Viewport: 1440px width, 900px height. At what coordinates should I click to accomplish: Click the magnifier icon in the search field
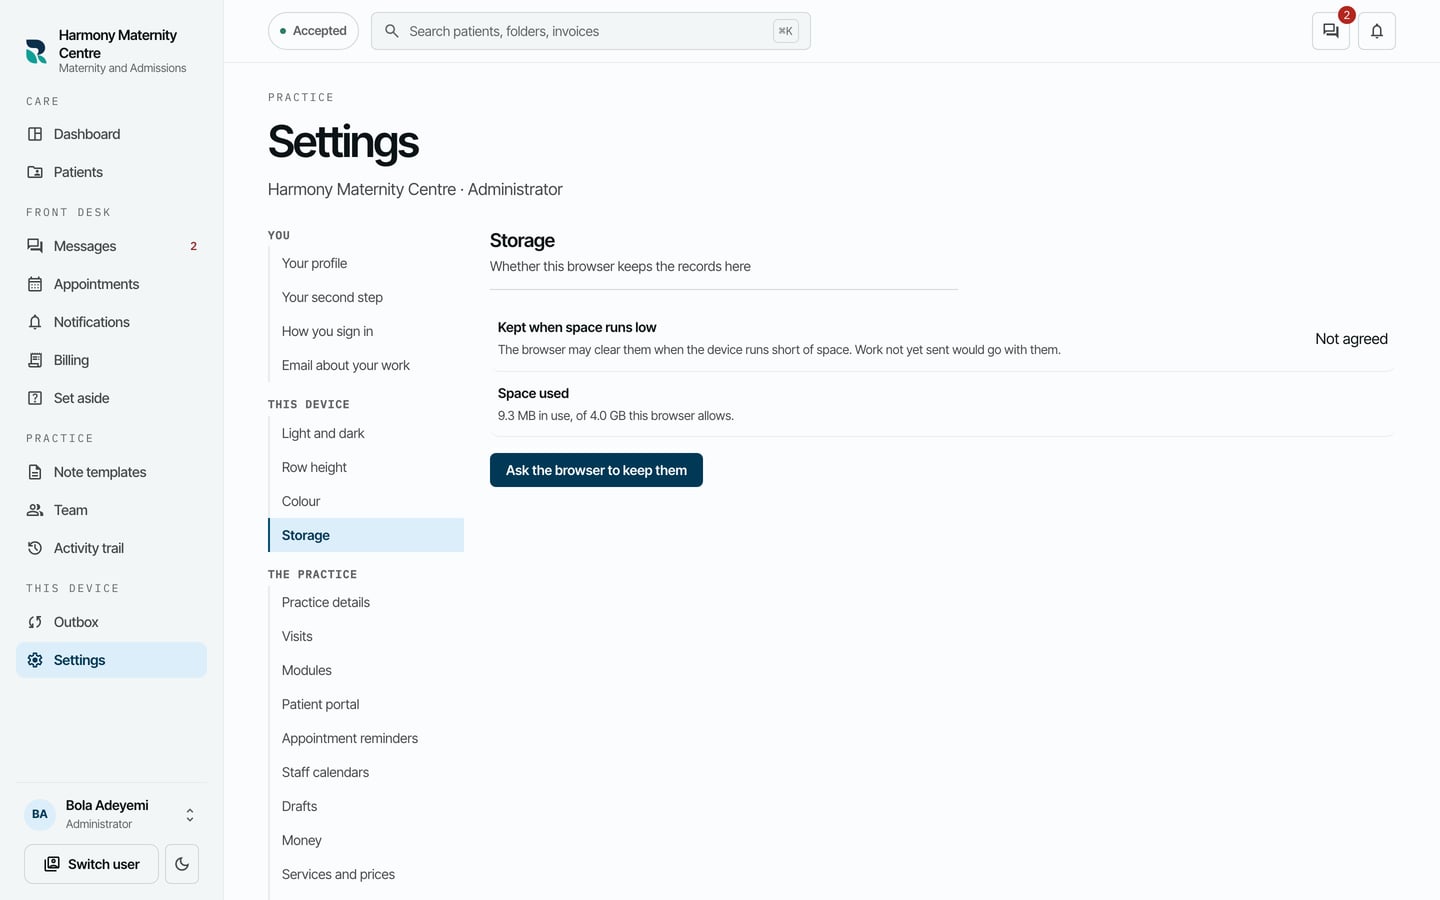pos(392,31)
